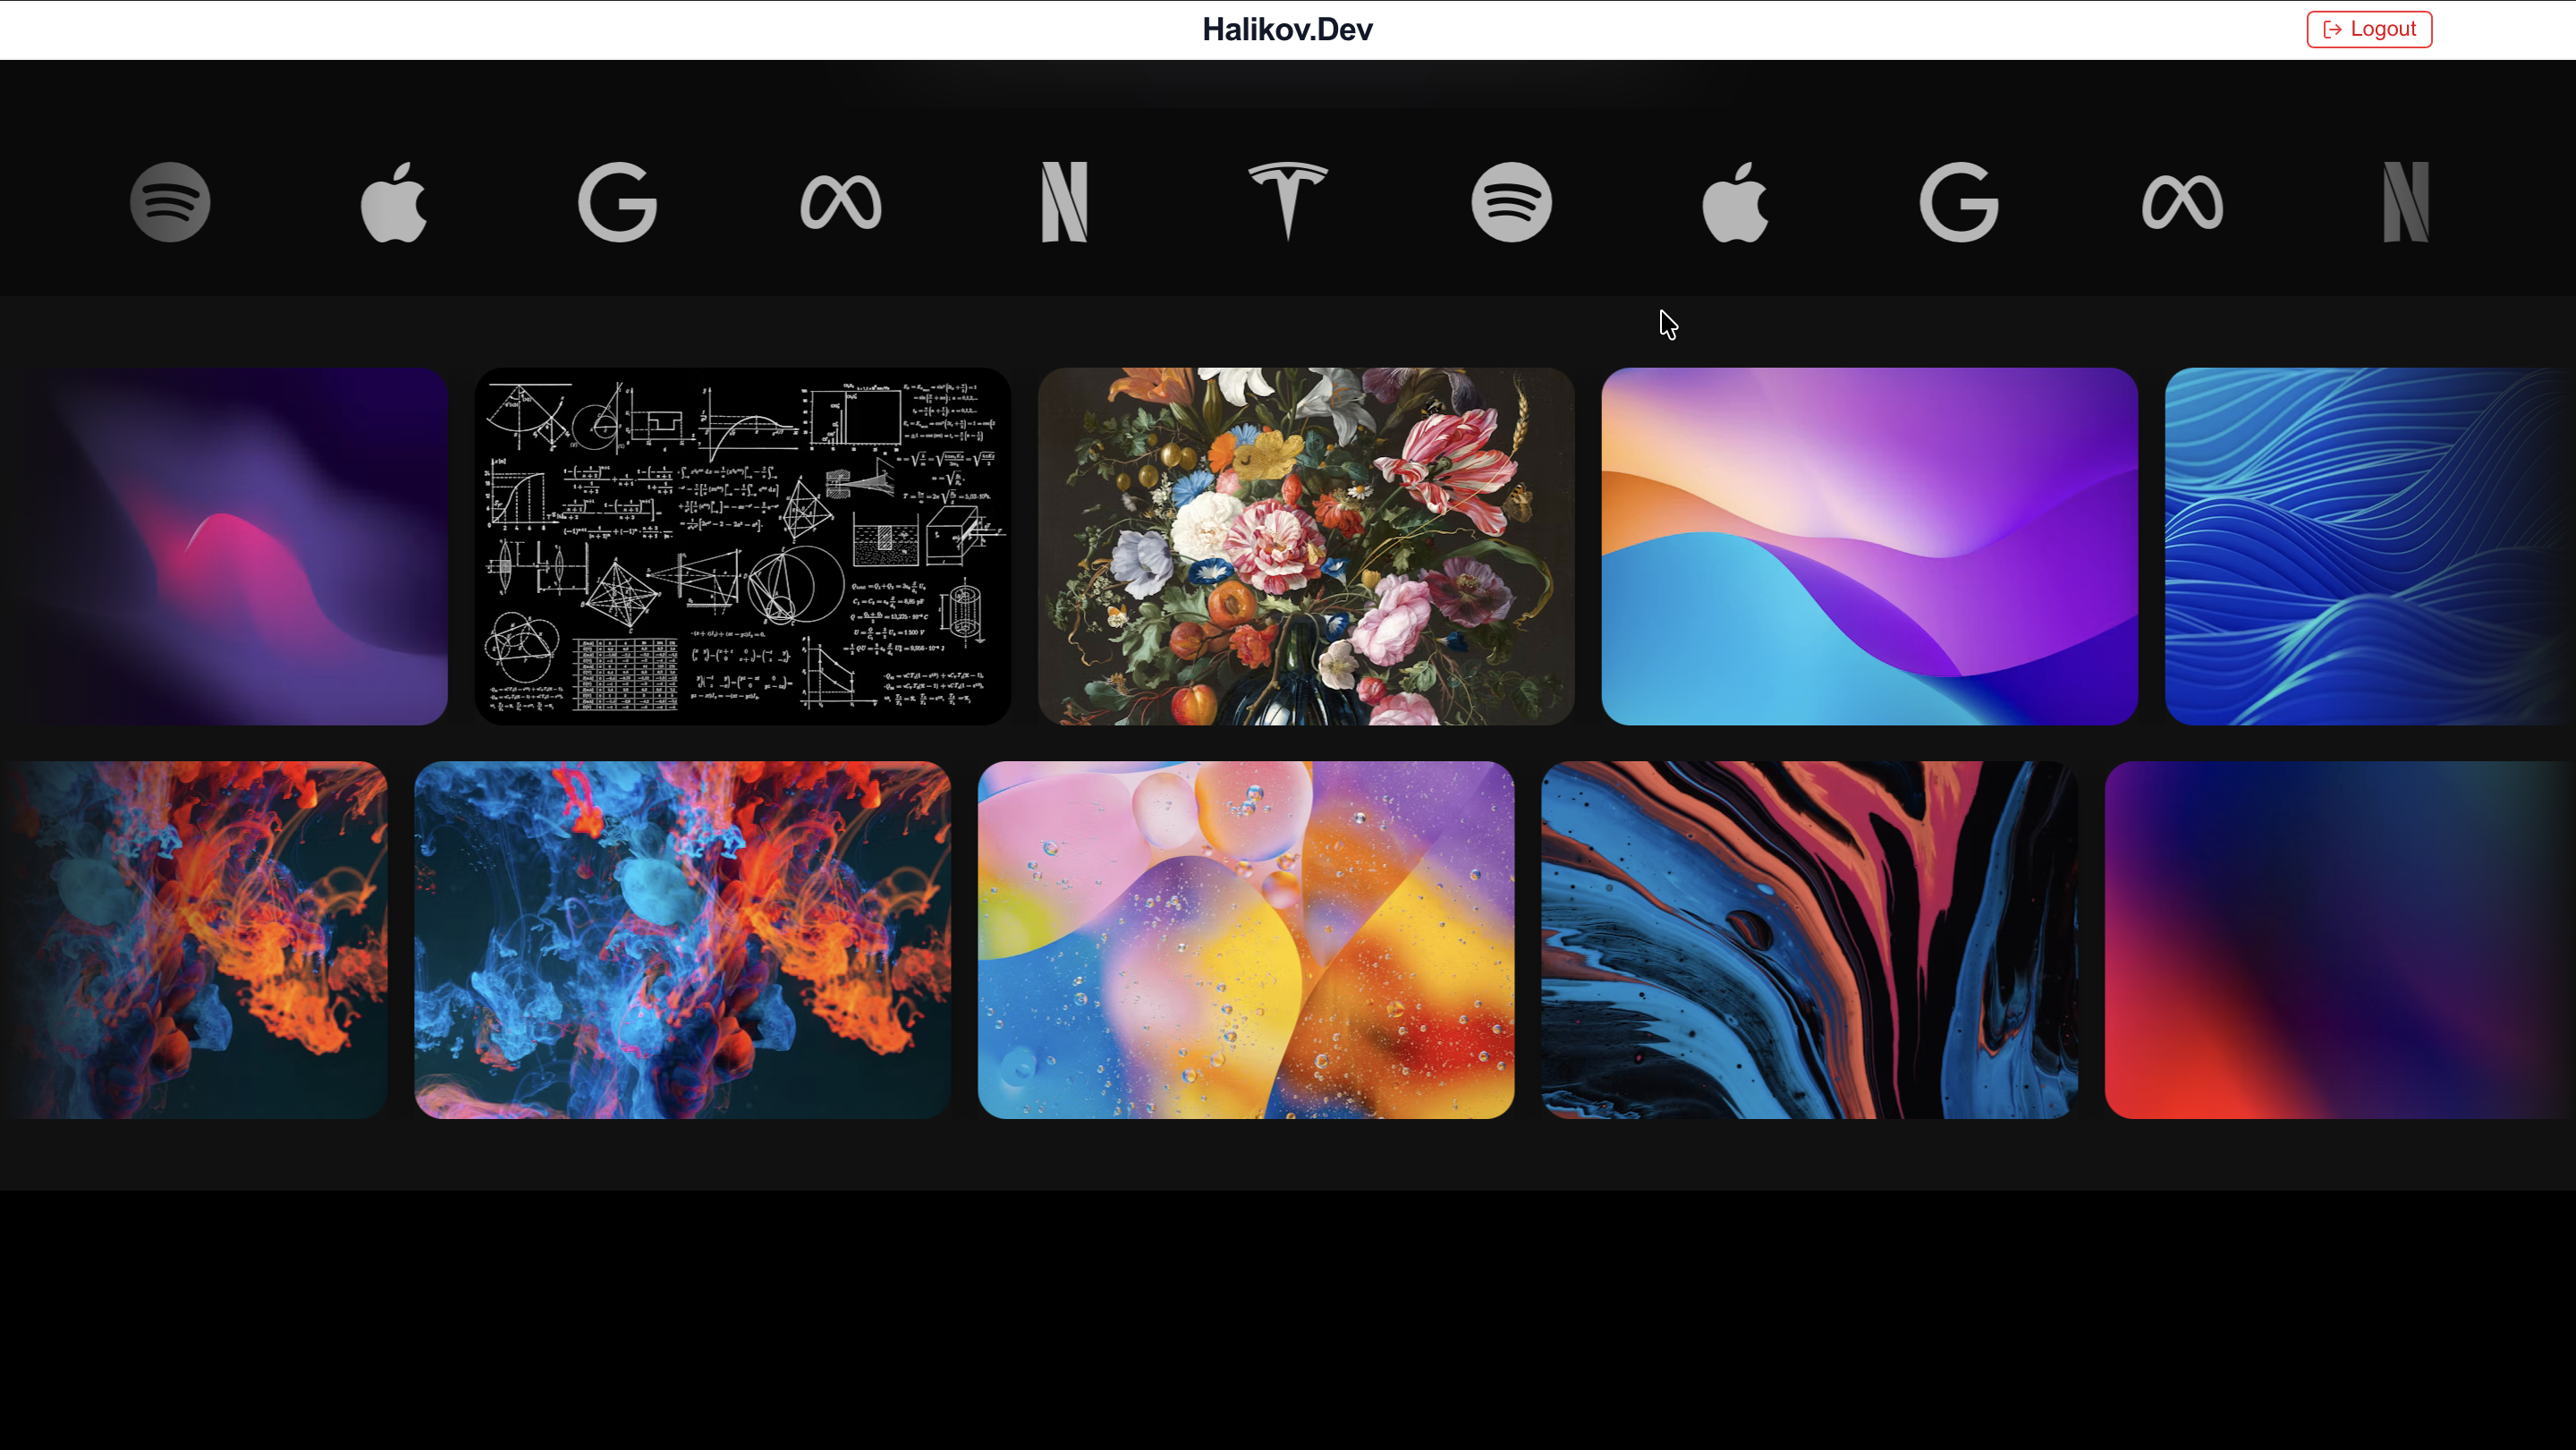Open the Halikov.Dev site title

pyautogui.click(x=1287, y=29)
